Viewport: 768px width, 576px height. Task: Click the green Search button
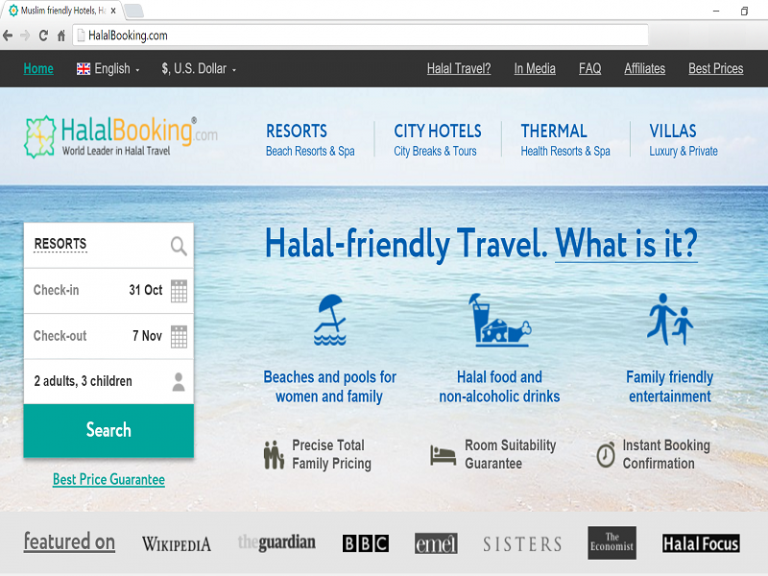109,431
